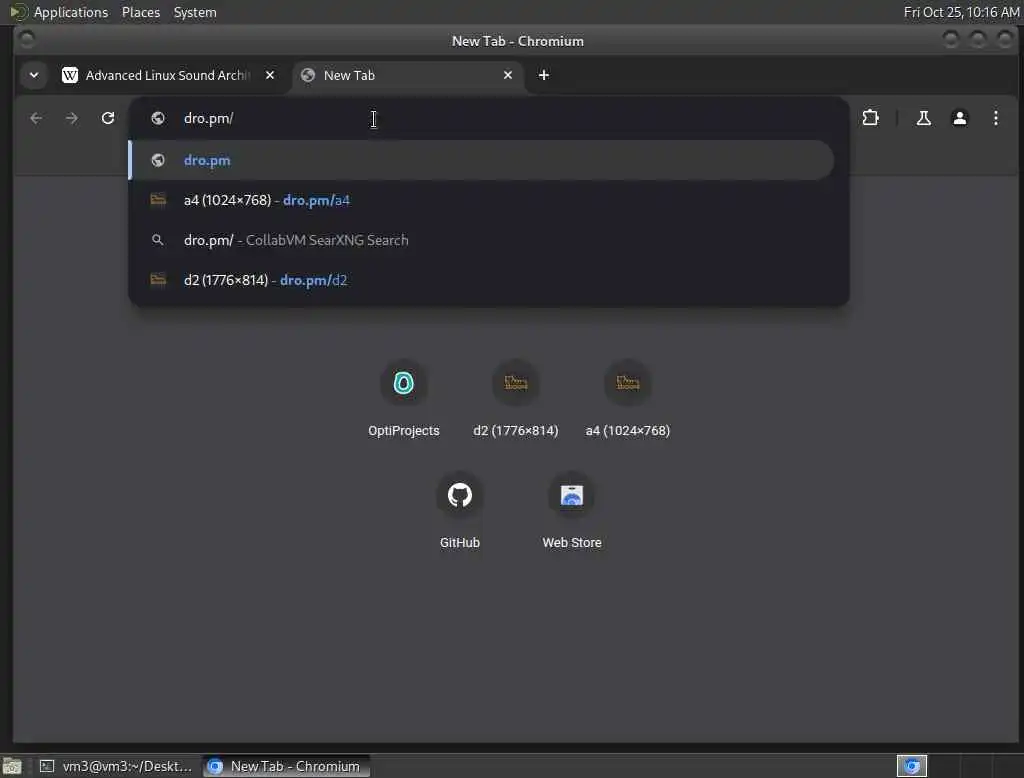
Task: Go back using the back arrow
Action: coord(36,118)
